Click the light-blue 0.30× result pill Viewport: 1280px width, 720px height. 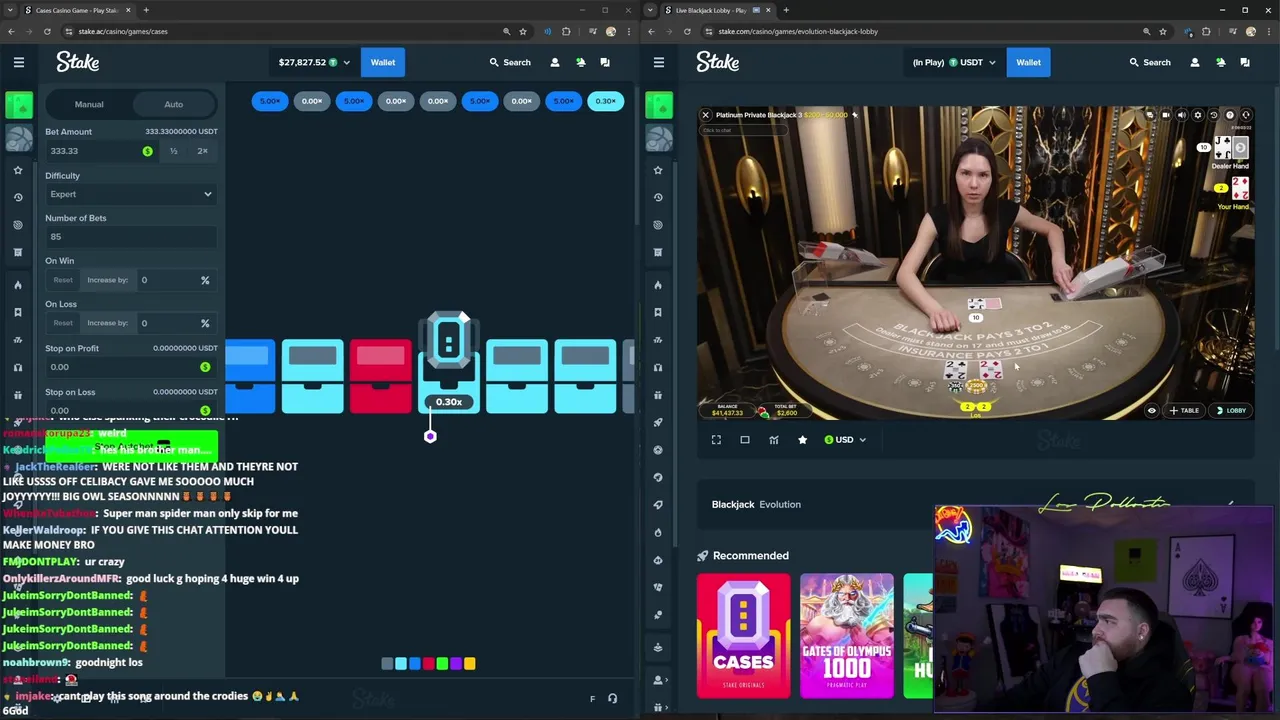coord(605,101)
